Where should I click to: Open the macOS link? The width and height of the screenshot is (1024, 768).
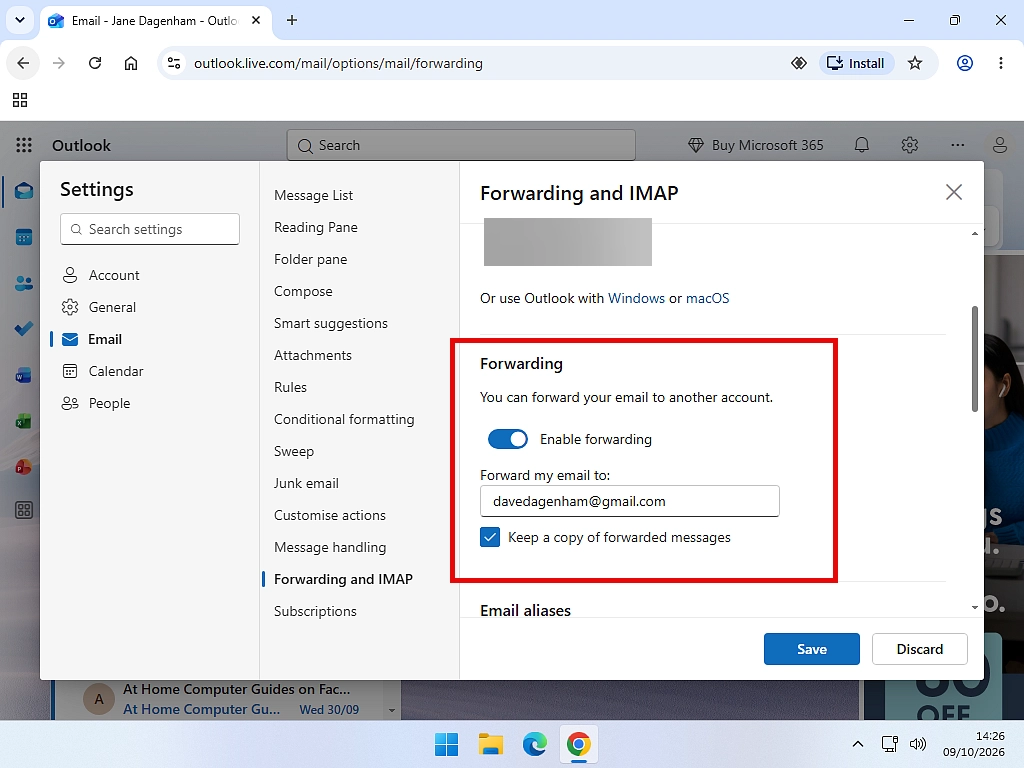707,298
